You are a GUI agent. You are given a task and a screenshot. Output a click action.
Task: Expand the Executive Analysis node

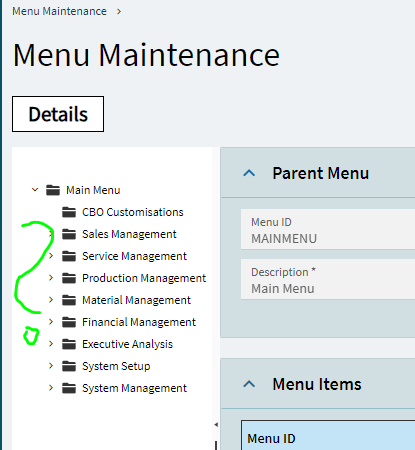(51, 344)
